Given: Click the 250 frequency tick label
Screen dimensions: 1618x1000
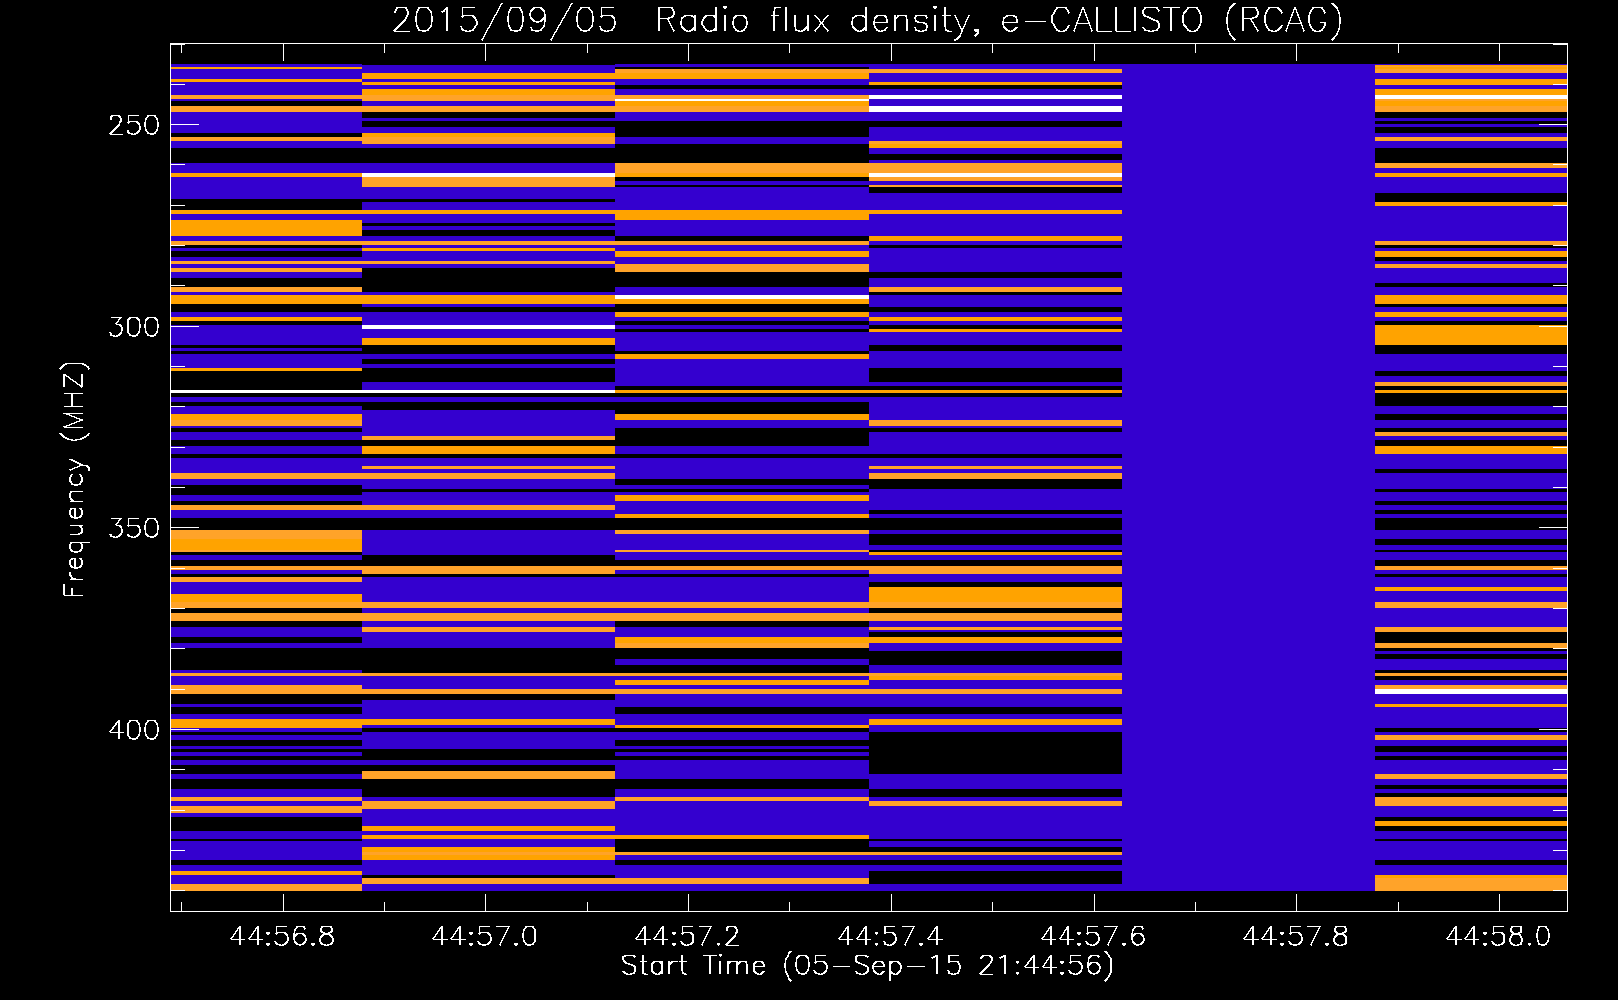Looking at the screenshot, I should 134,126.
